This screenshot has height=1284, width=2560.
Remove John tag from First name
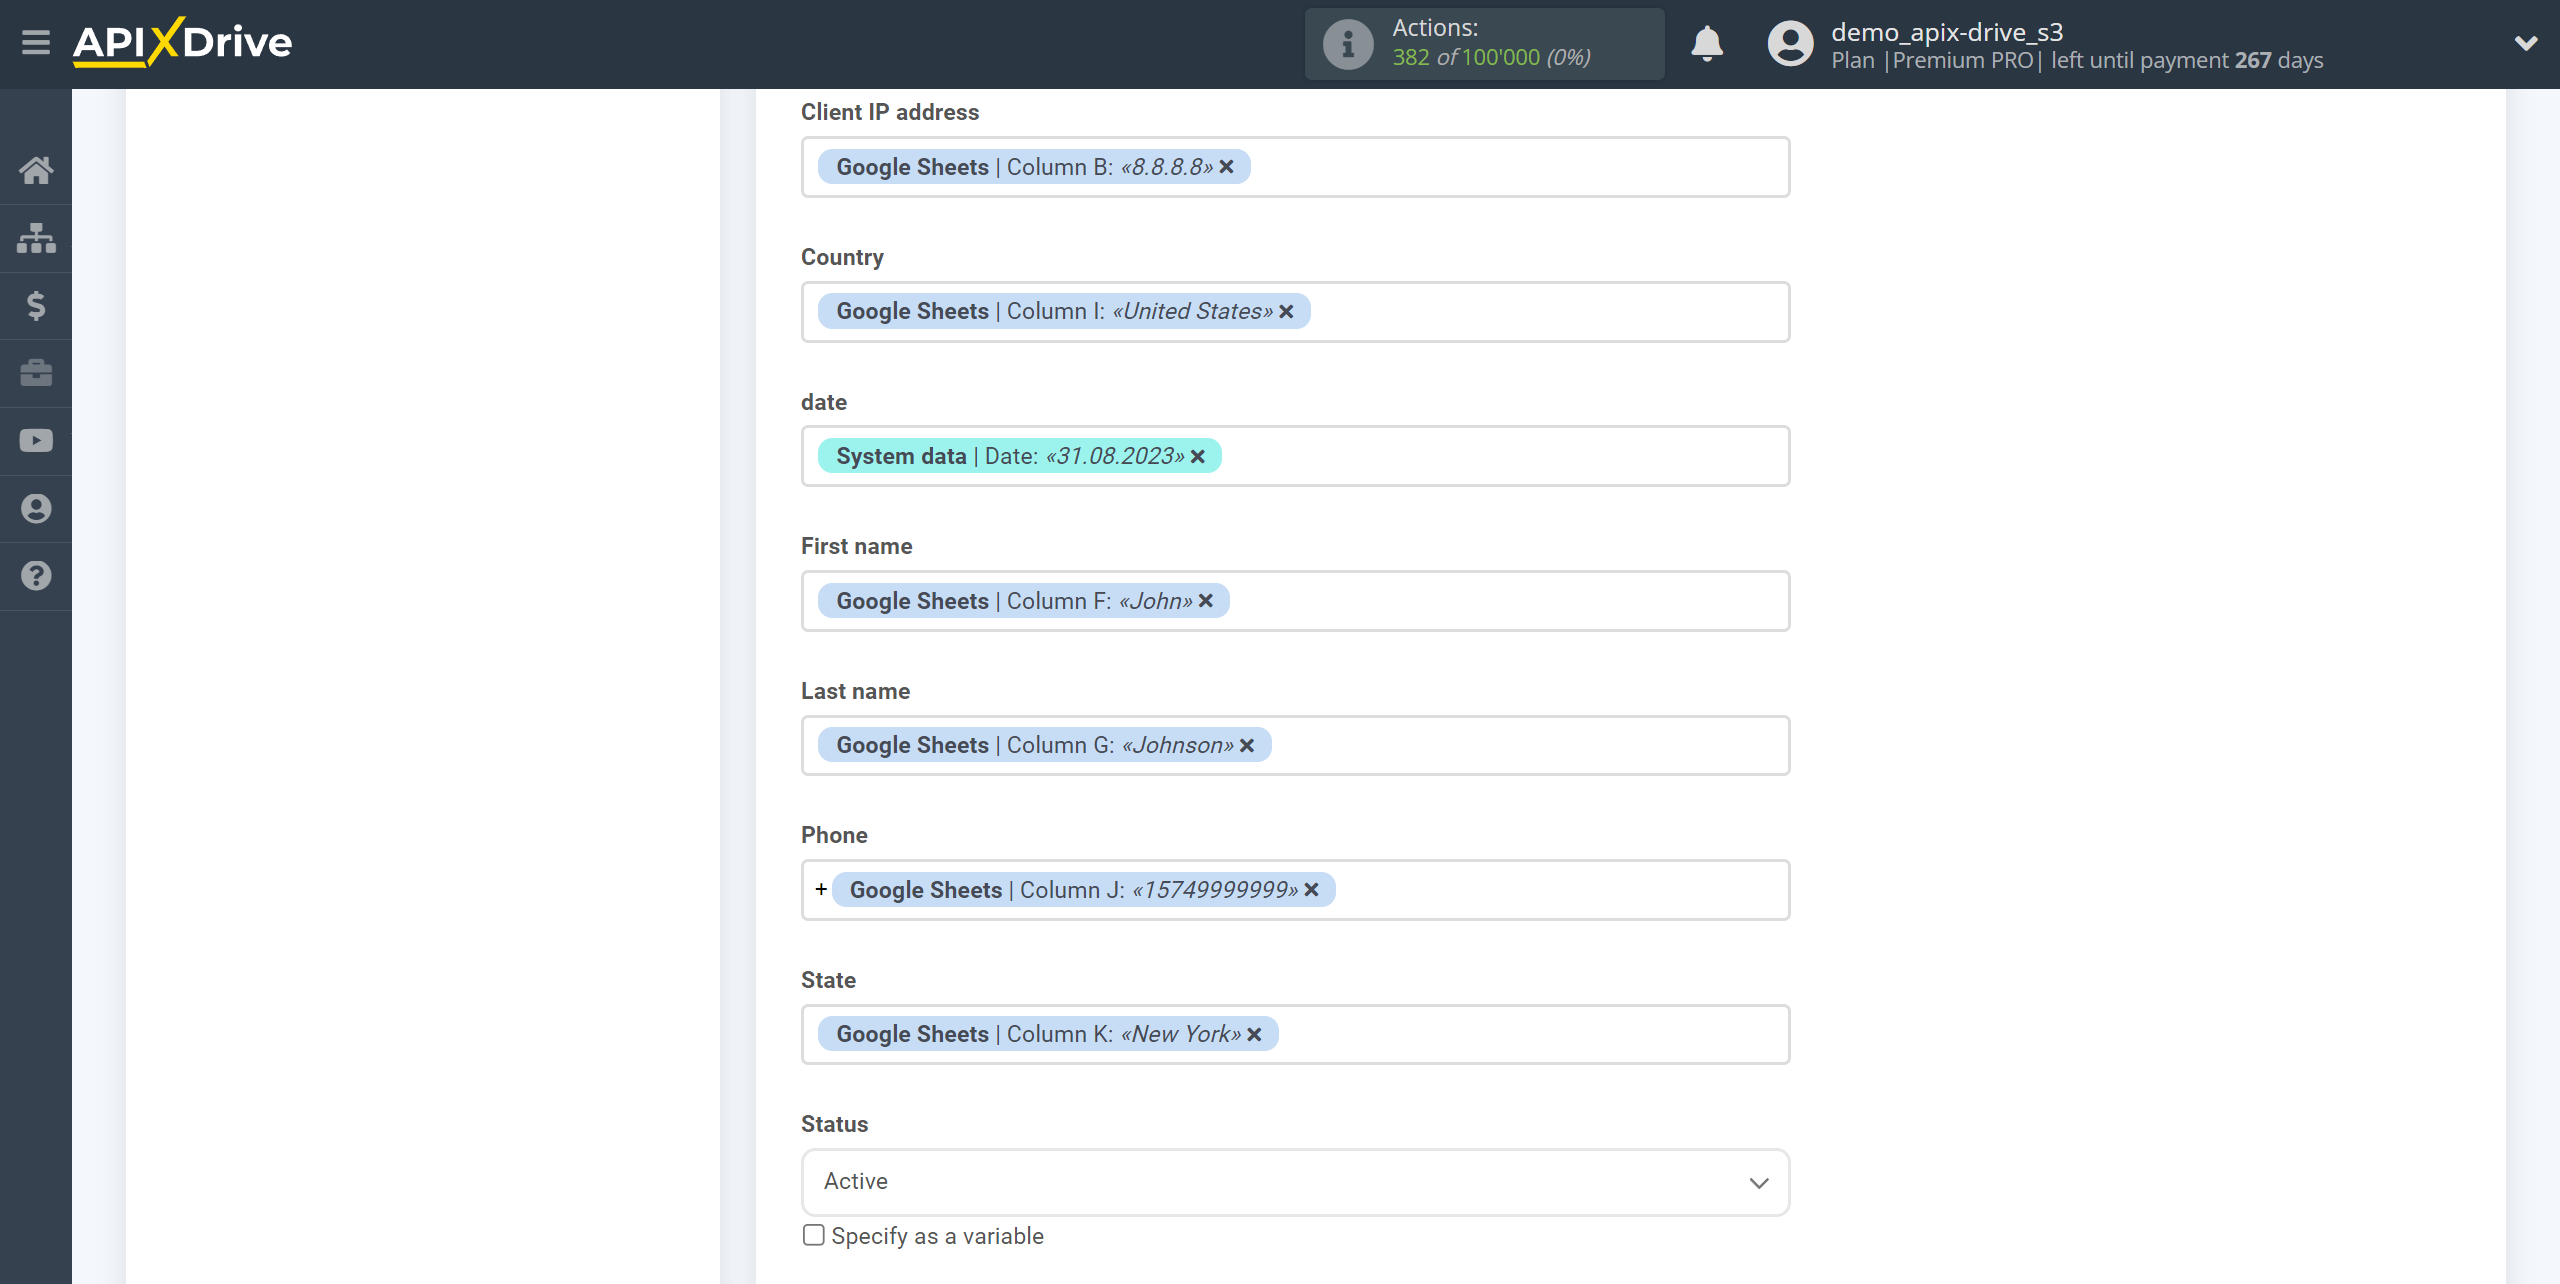[x=1206, y=601]
